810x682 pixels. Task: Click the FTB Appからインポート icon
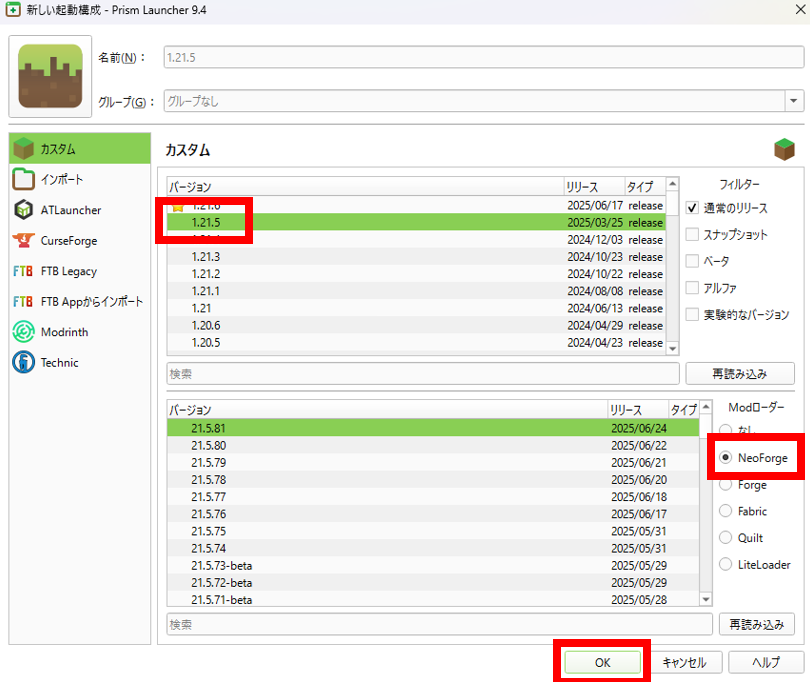coord(23,302)
